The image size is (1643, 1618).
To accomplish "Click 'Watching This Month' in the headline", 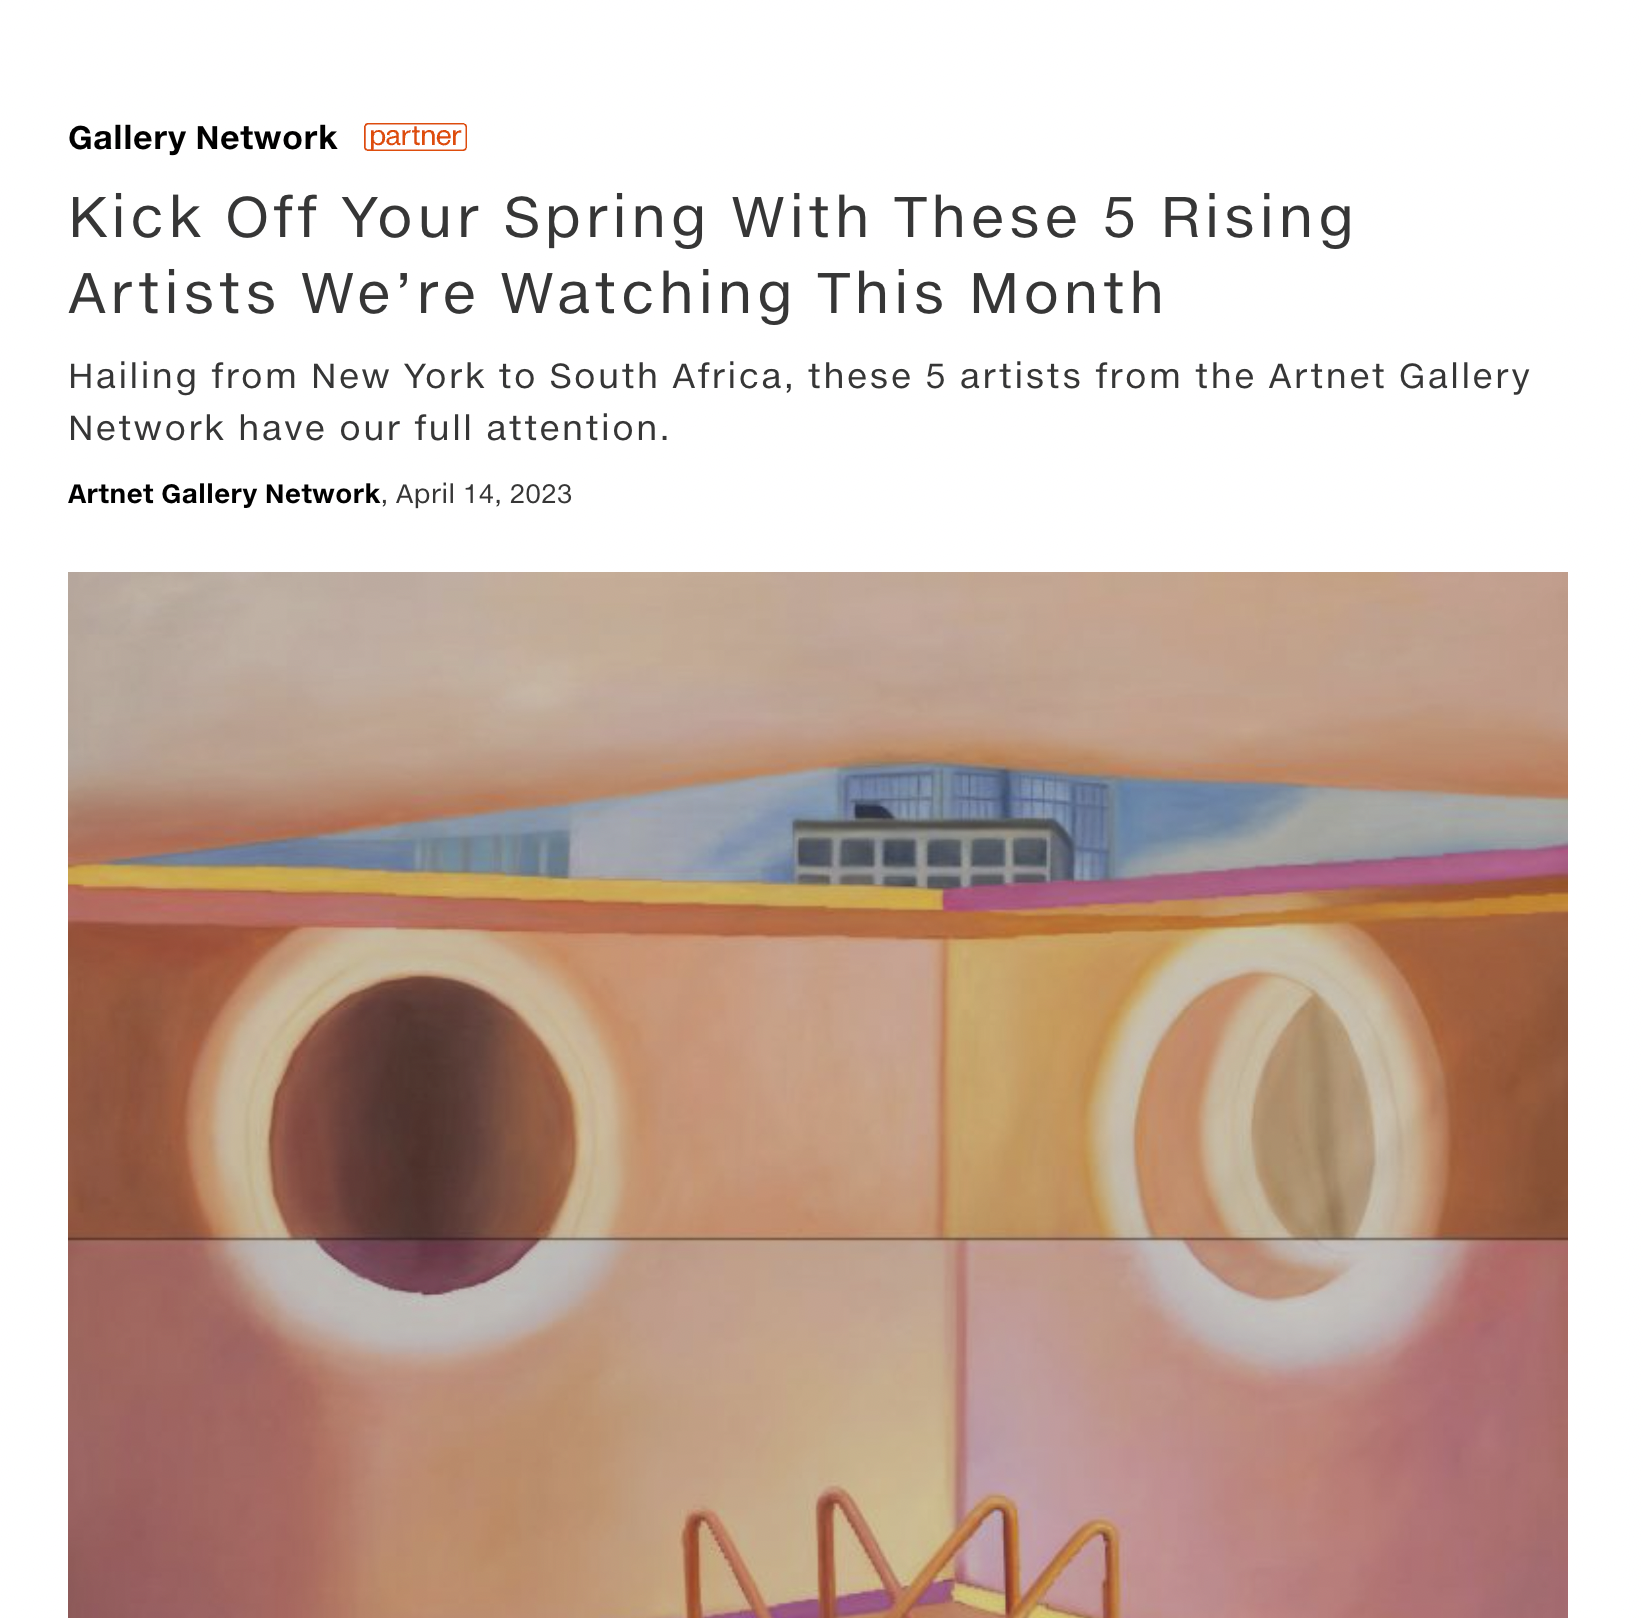I will pyautogui.click(x=833, y=293).
